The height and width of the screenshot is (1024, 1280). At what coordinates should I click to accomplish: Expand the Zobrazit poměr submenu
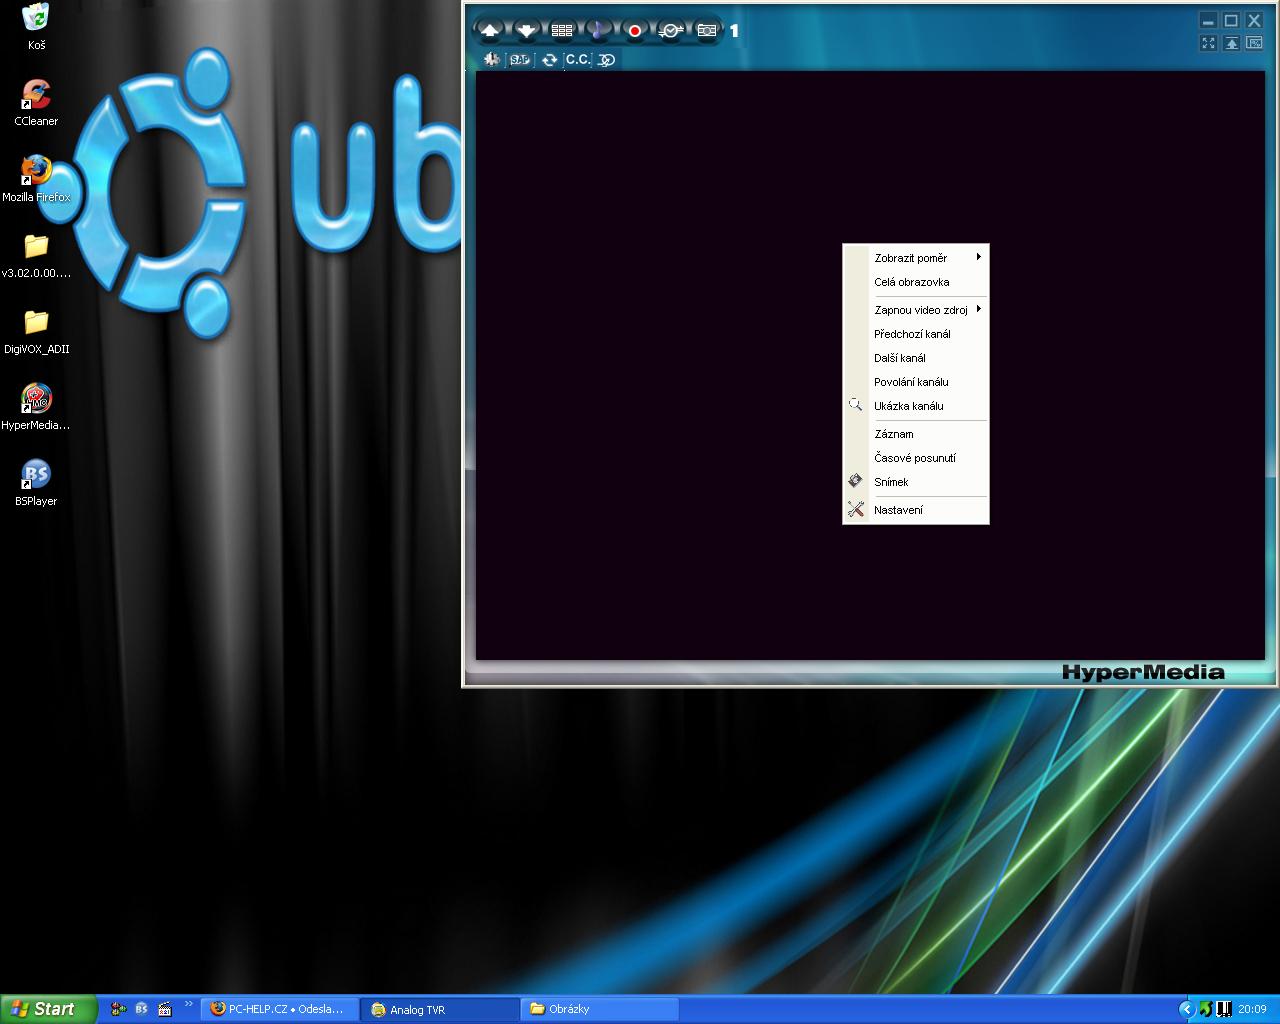tap(916, 258)
